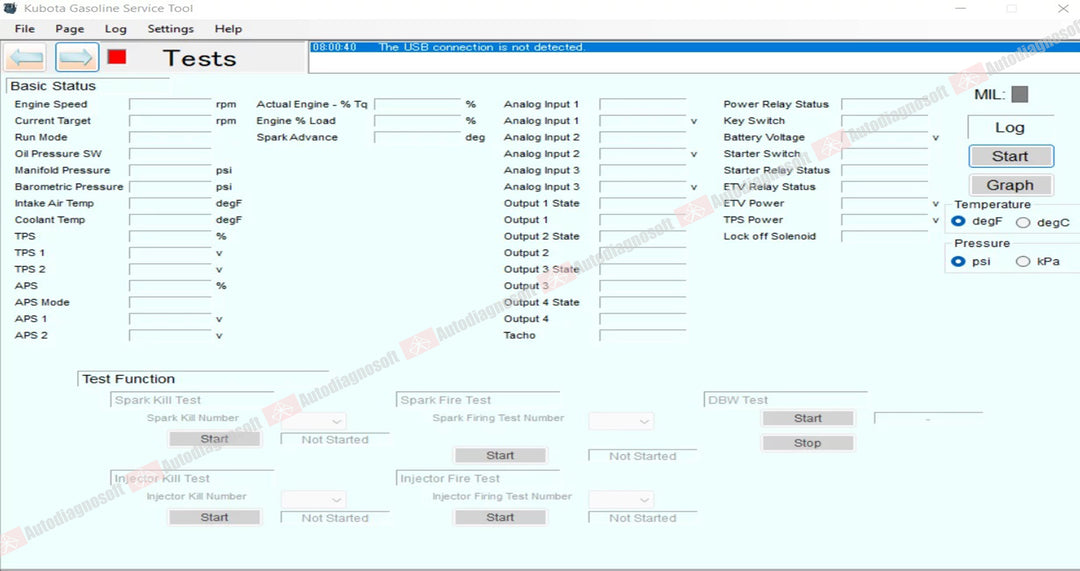Click the DBW Test result field

(x=928, y=419)
